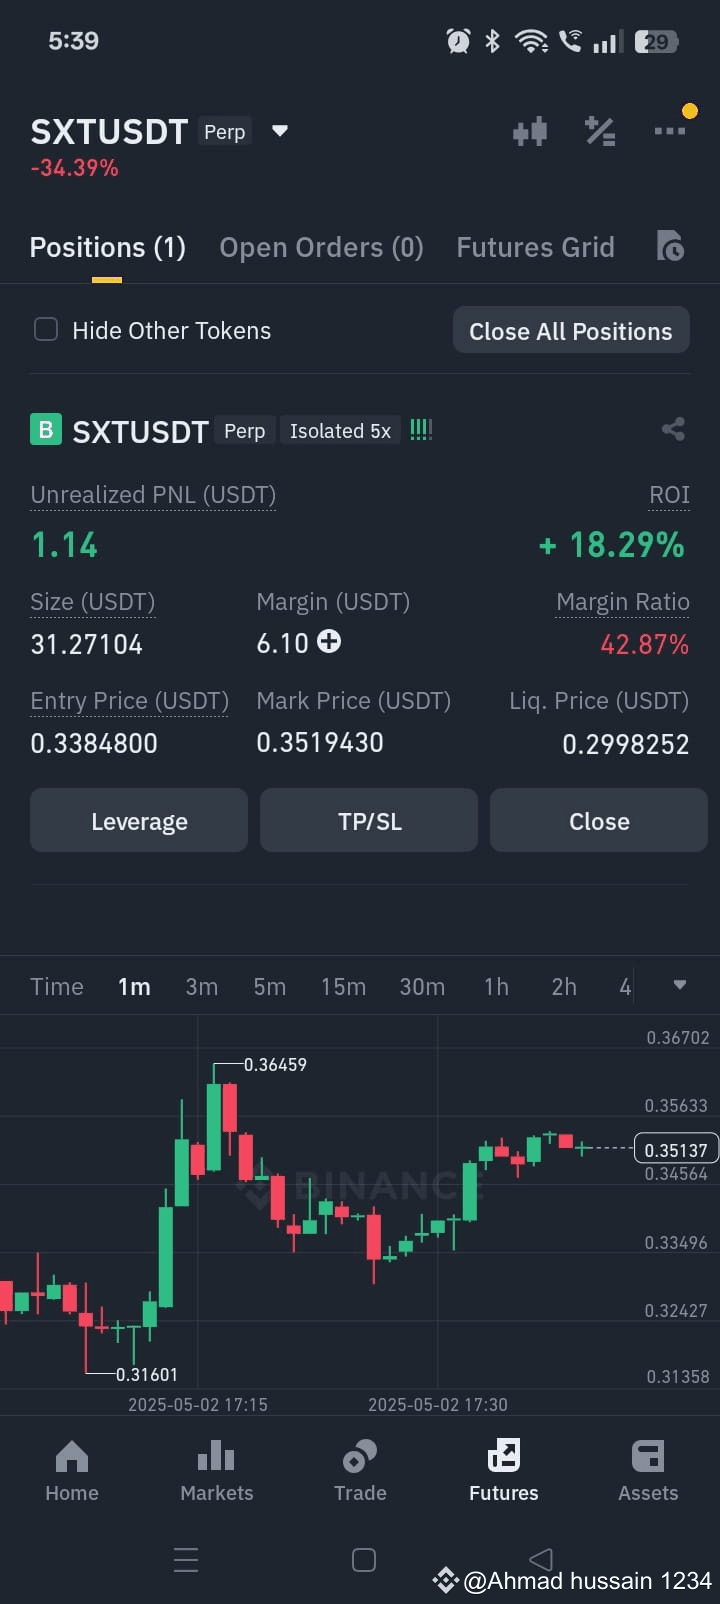Open the three-dot more menu
Screen dimensions: 720x1604
coord(670,131)
